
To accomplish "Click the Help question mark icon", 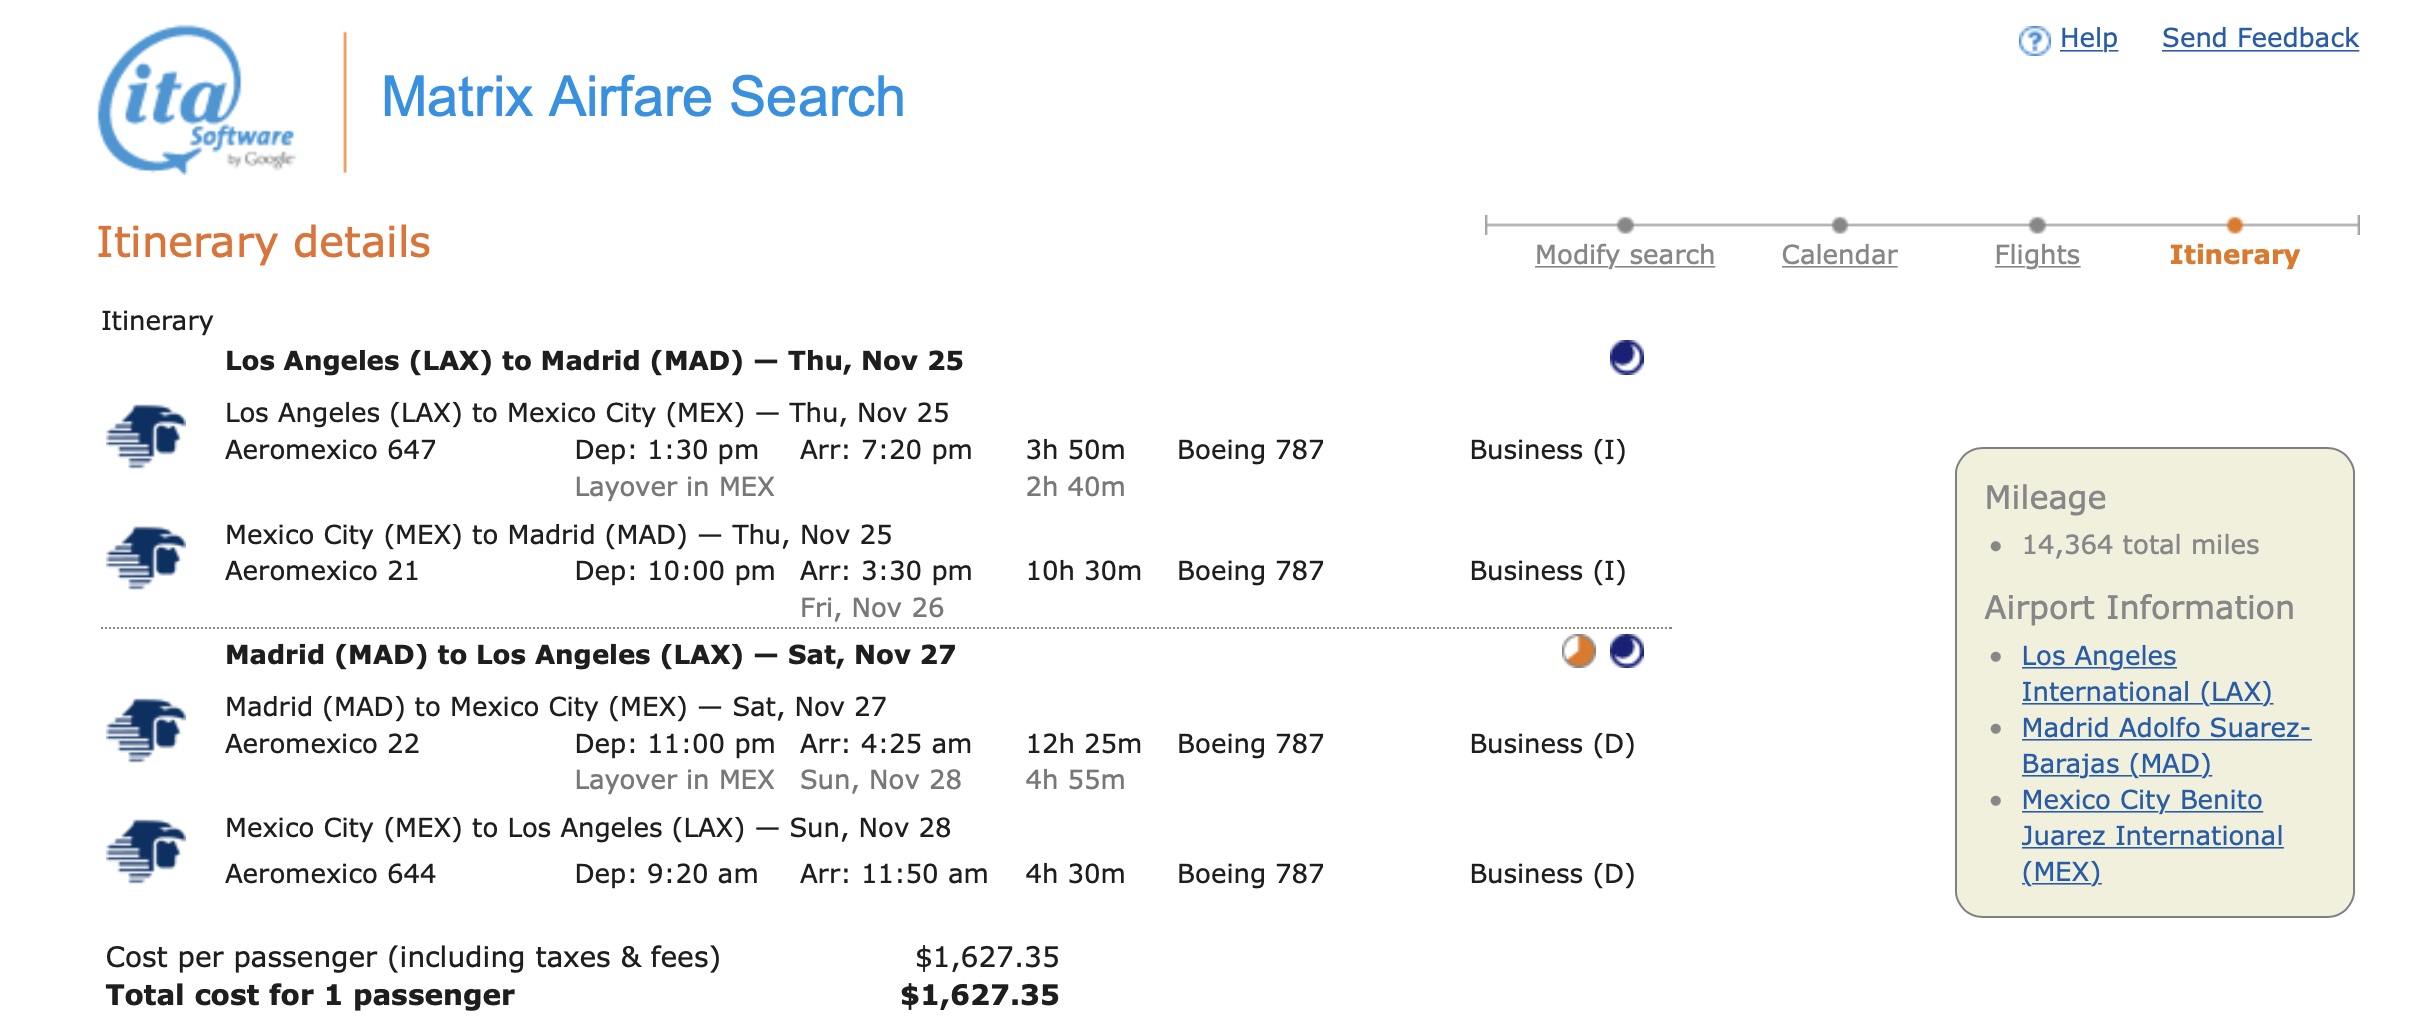I will [2033, 40].
